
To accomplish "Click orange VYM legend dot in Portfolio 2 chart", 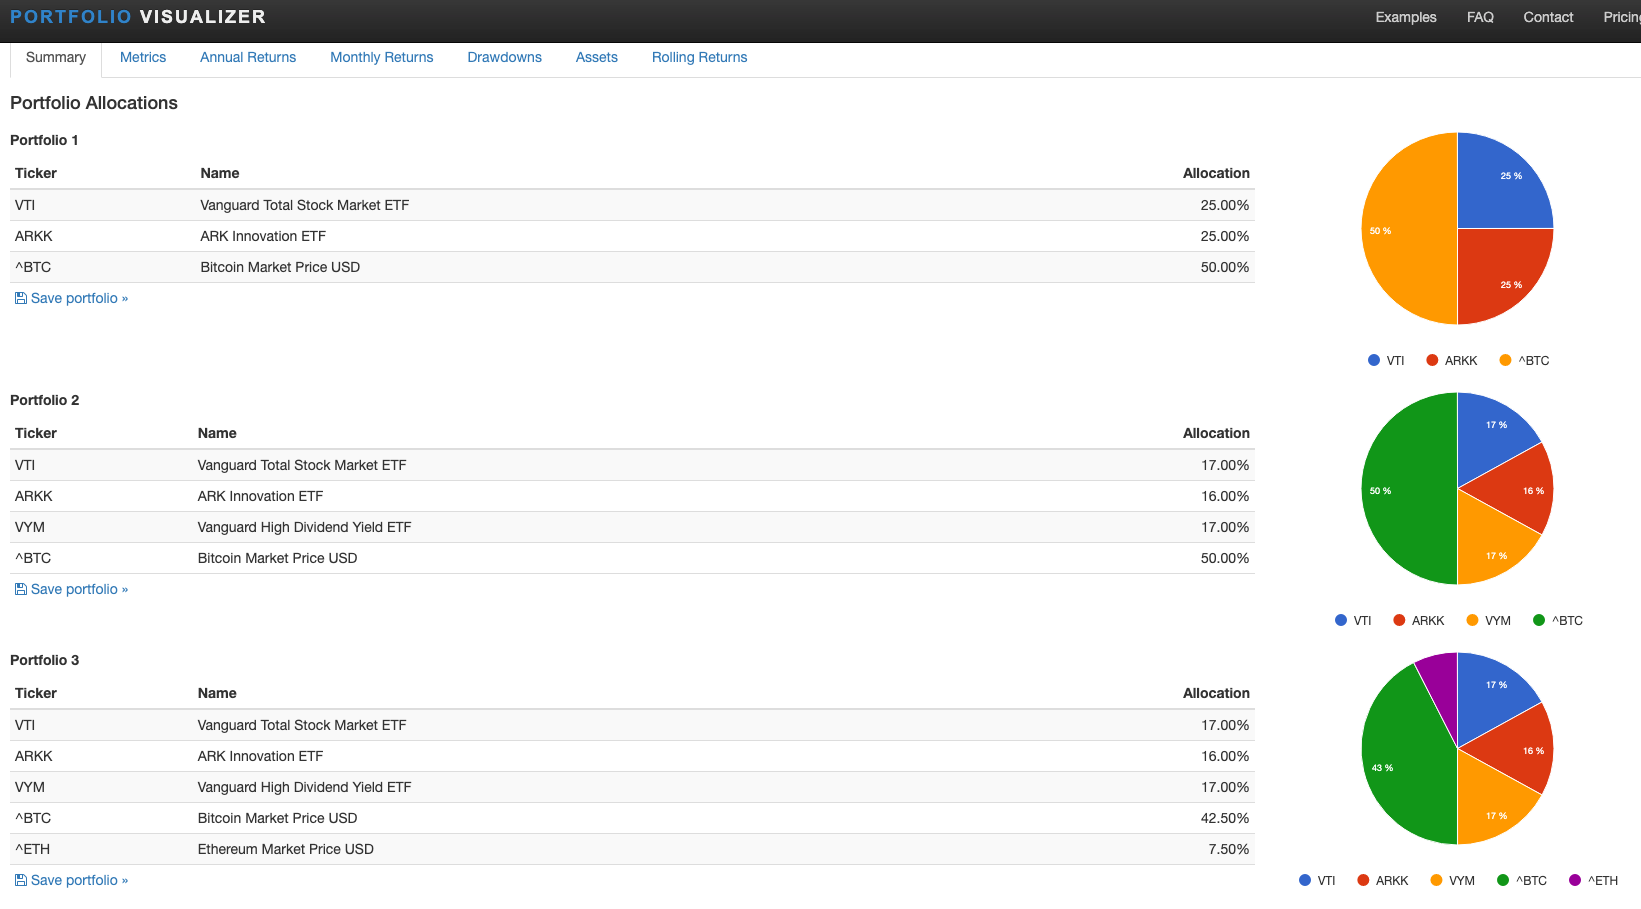I will point(1472,620).
